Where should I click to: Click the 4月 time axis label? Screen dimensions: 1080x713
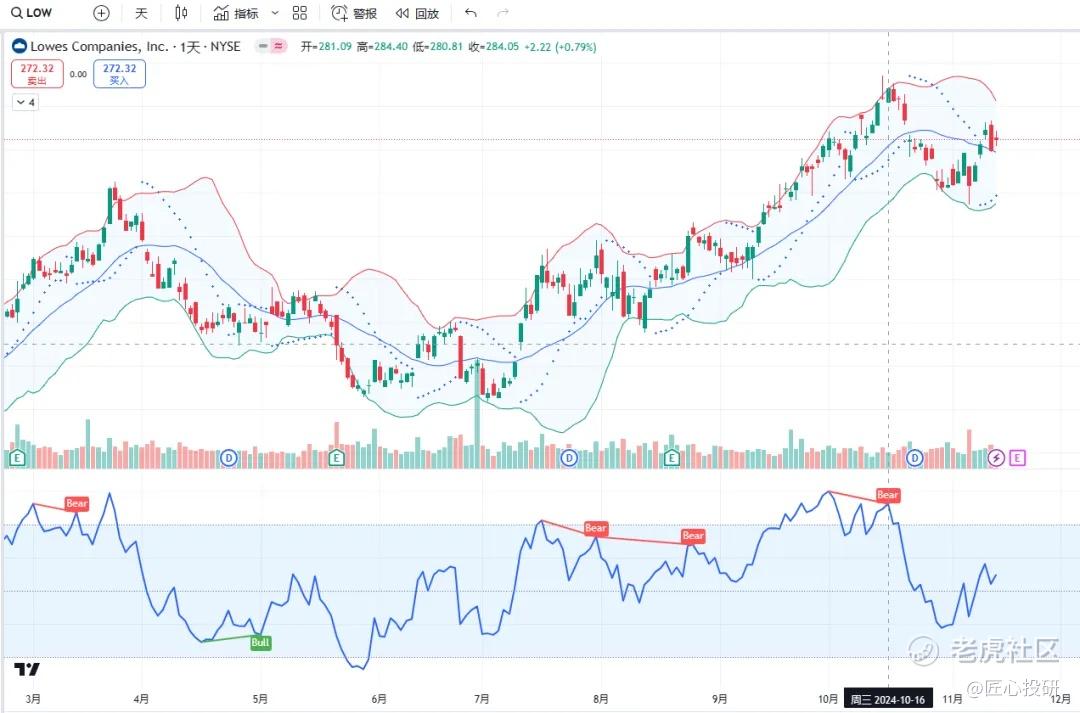tap(141, 699)
